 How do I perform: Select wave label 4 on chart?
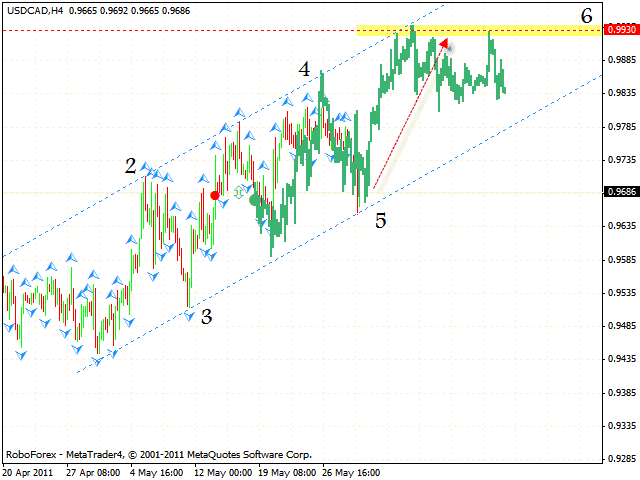coord(304,70)
